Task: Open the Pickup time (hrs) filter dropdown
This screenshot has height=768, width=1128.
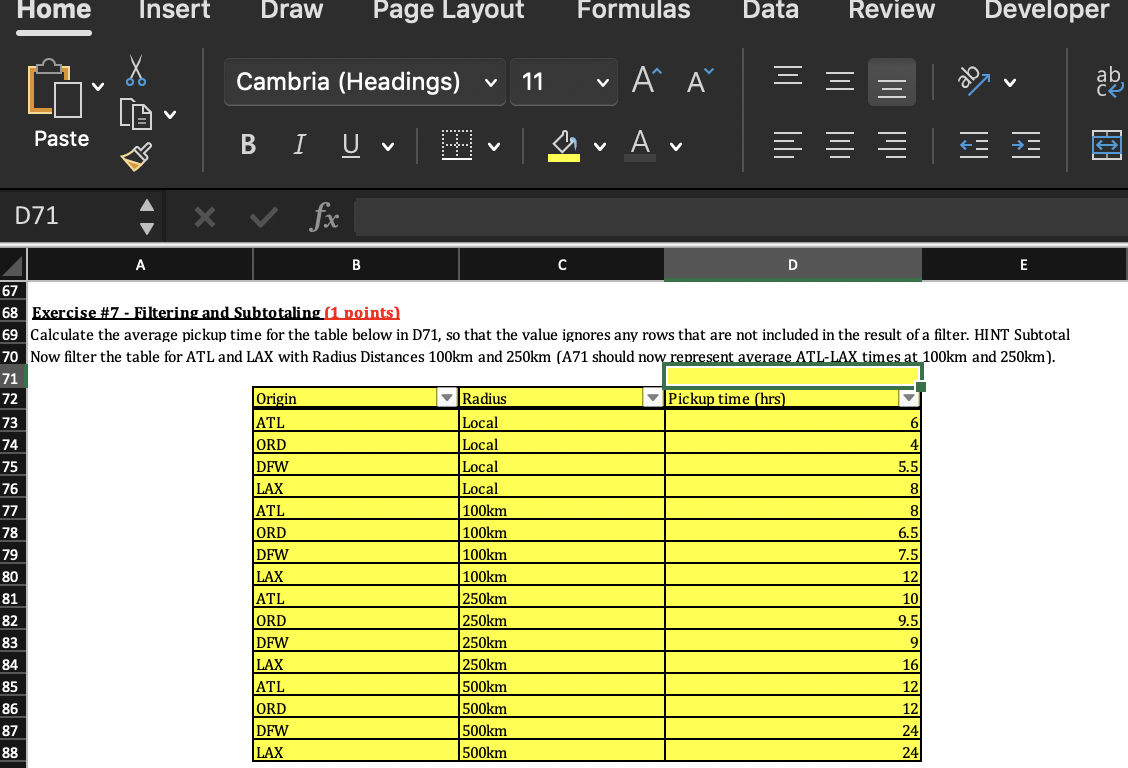Action: (x=909, y=397)
